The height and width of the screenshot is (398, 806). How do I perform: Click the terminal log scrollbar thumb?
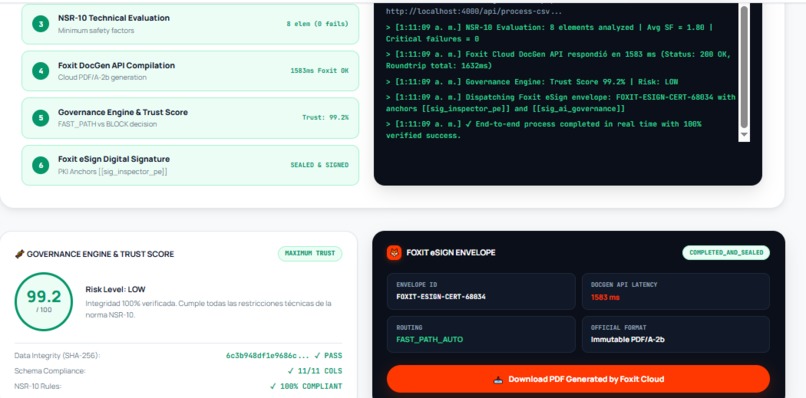(x=744, y=67)
